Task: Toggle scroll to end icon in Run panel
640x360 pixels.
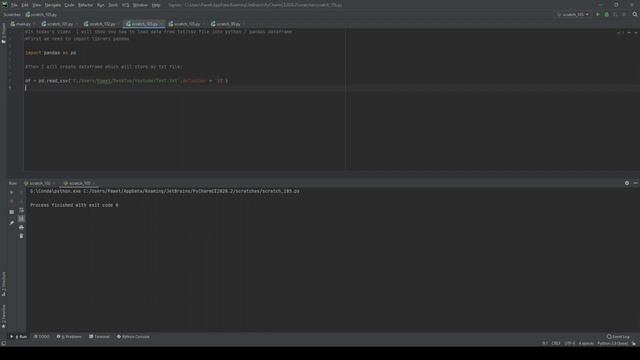Action: tap(21, 219)
